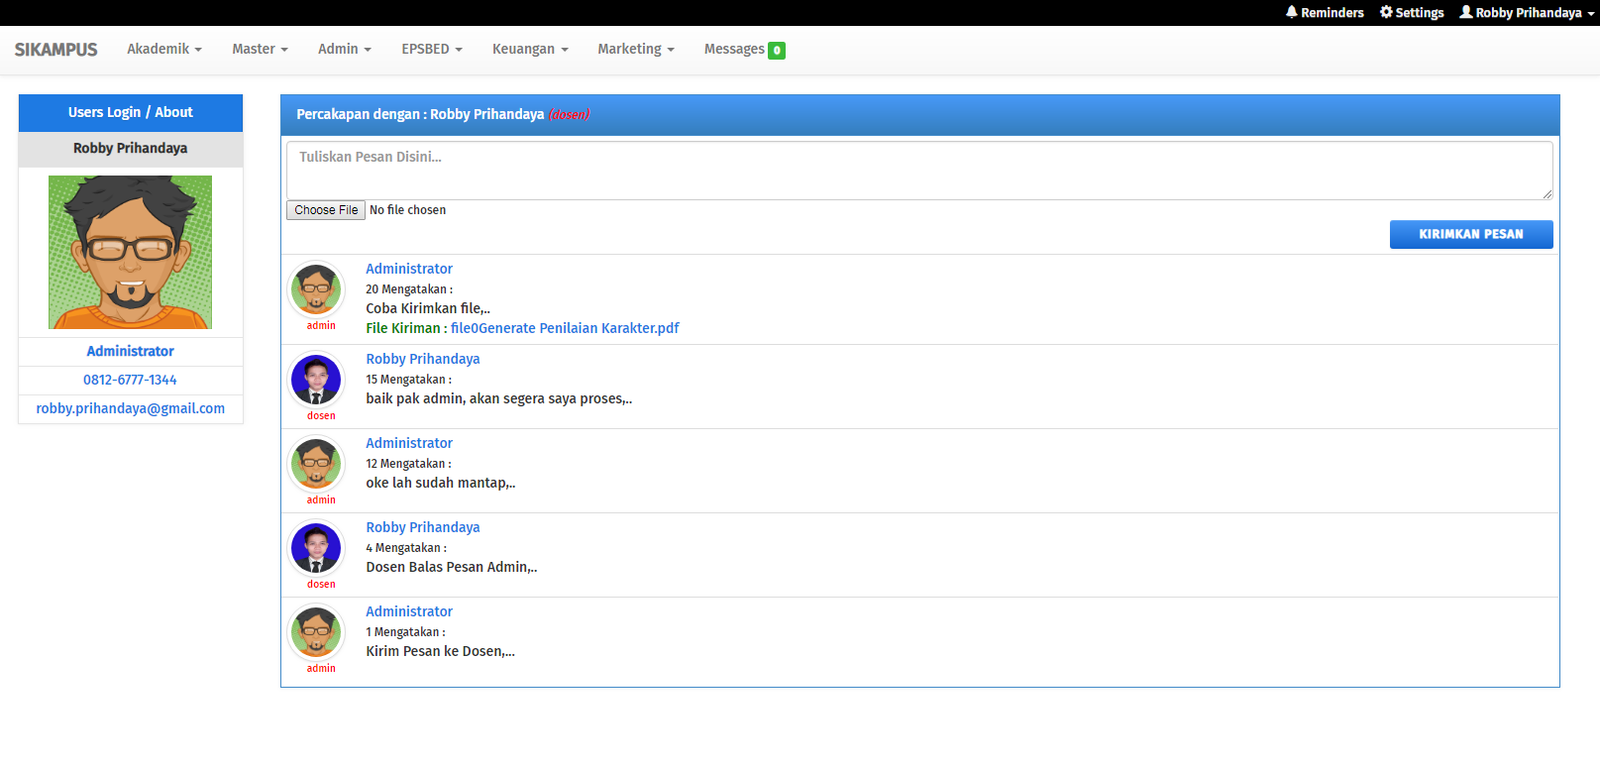This screenshot has height=782, width=1600.
Task: Click the green Messages count badge
Action: click(776, 50)
